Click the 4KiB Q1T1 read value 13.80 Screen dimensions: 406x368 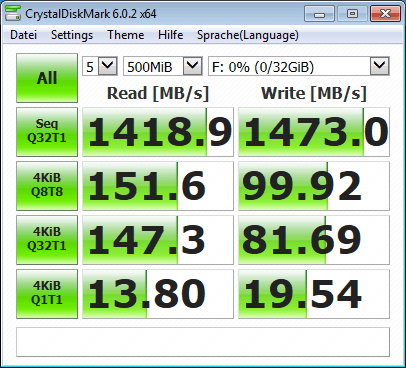coord(158,294)
